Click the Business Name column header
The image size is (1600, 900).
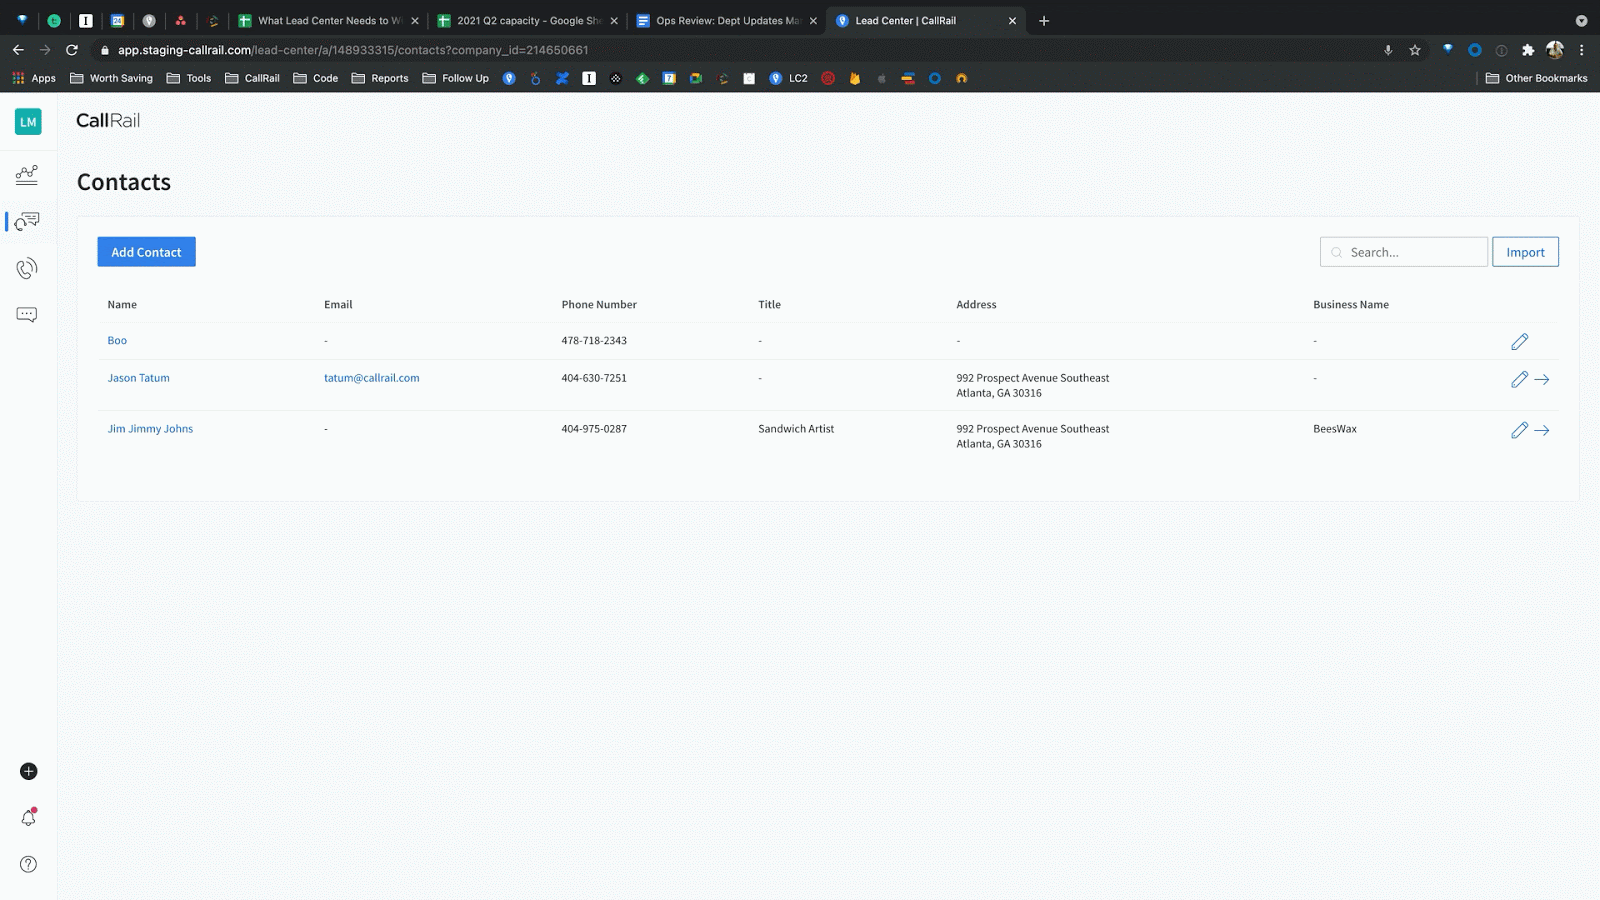(x=1350, y=305)
